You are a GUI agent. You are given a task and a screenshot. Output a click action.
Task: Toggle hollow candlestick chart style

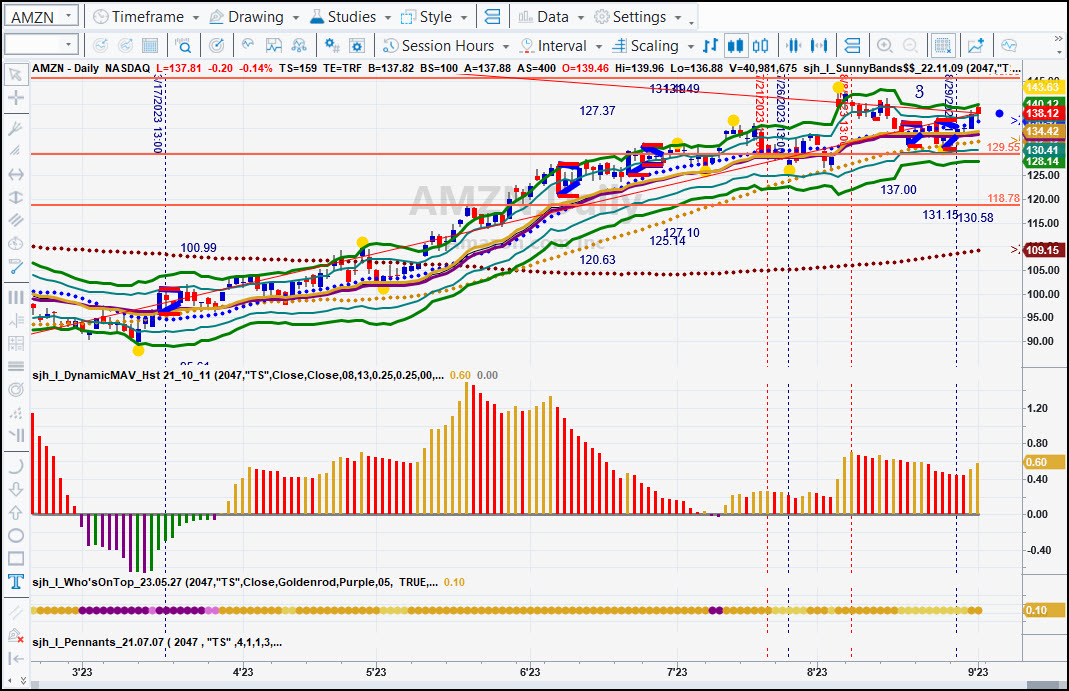761,46
